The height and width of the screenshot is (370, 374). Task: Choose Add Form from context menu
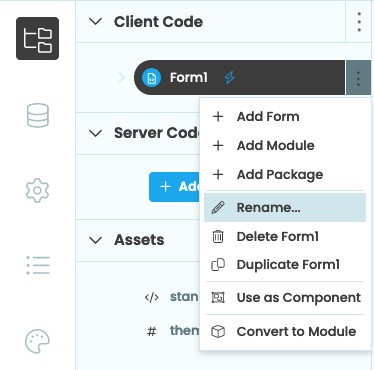pyautogui.click(x=285, y=117)
